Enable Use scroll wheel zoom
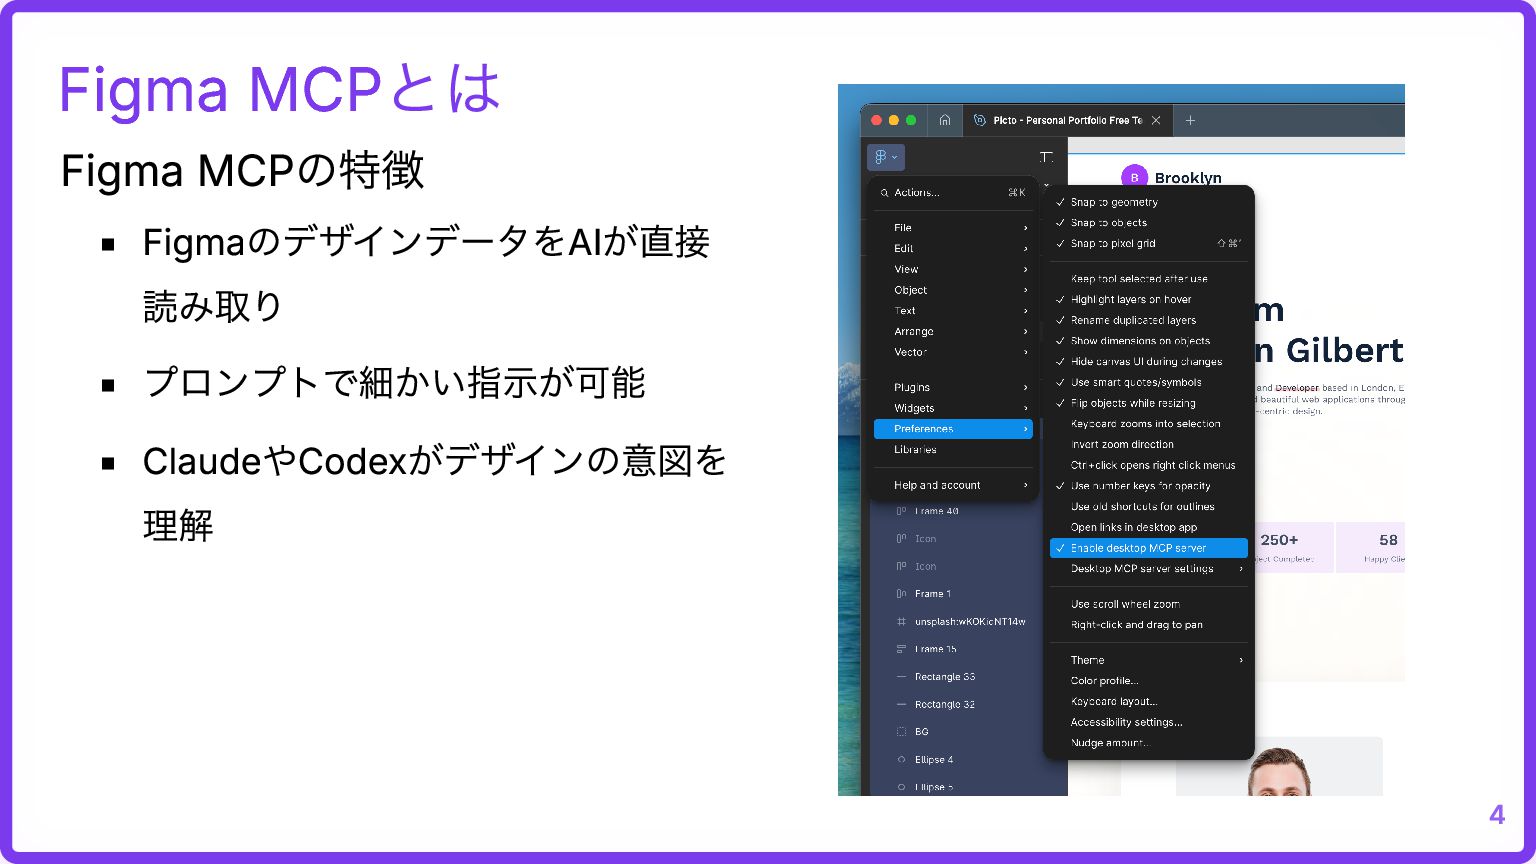Screen dimensions: 1536x864 point(1149,604)
